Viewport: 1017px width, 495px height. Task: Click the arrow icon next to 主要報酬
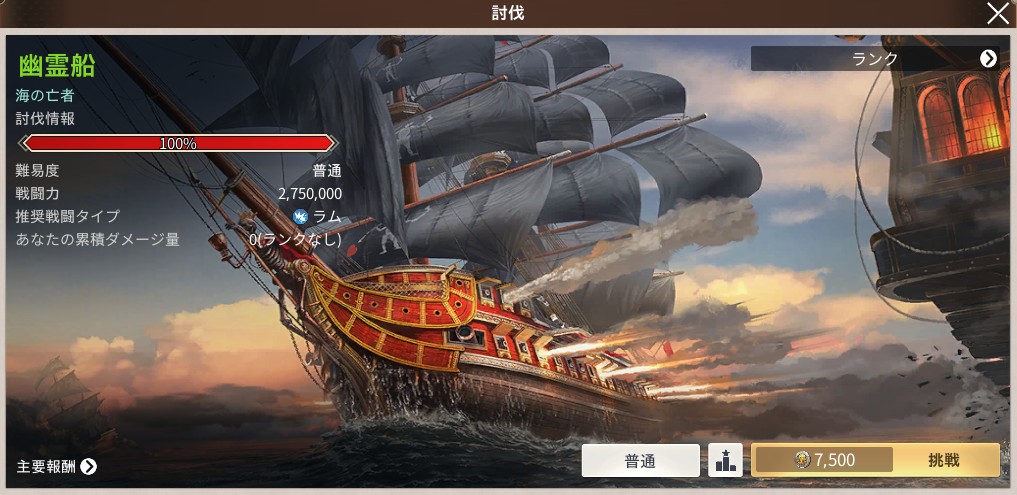89,466
